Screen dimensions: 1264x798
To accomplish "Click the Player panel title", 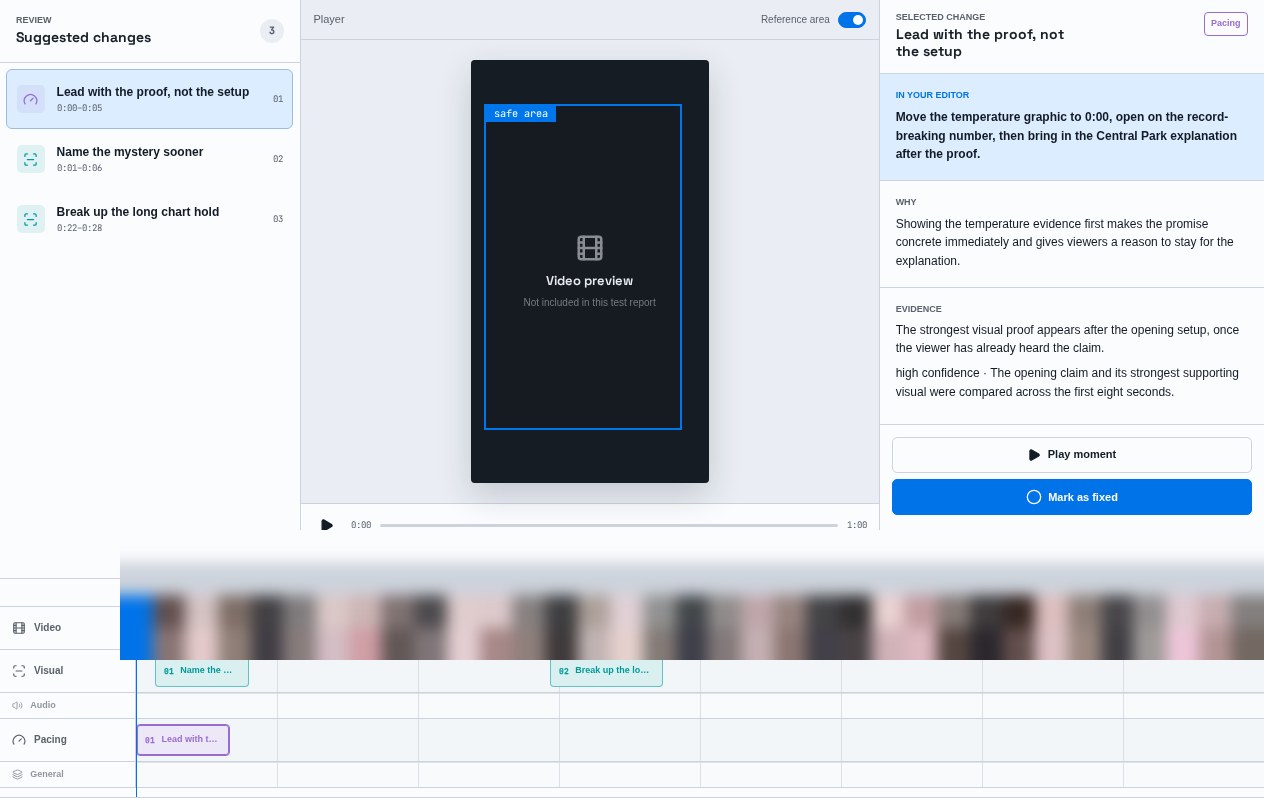I will [329, 20].
